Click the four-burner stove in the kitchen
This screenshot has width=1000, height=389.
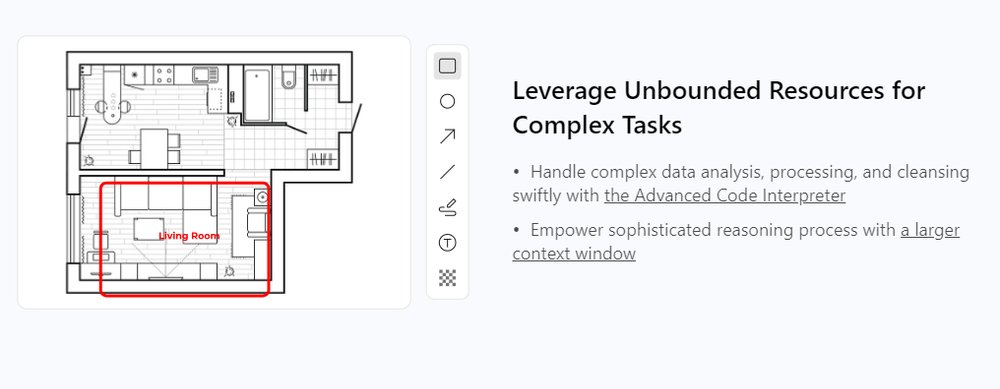[x=165, y=75]
